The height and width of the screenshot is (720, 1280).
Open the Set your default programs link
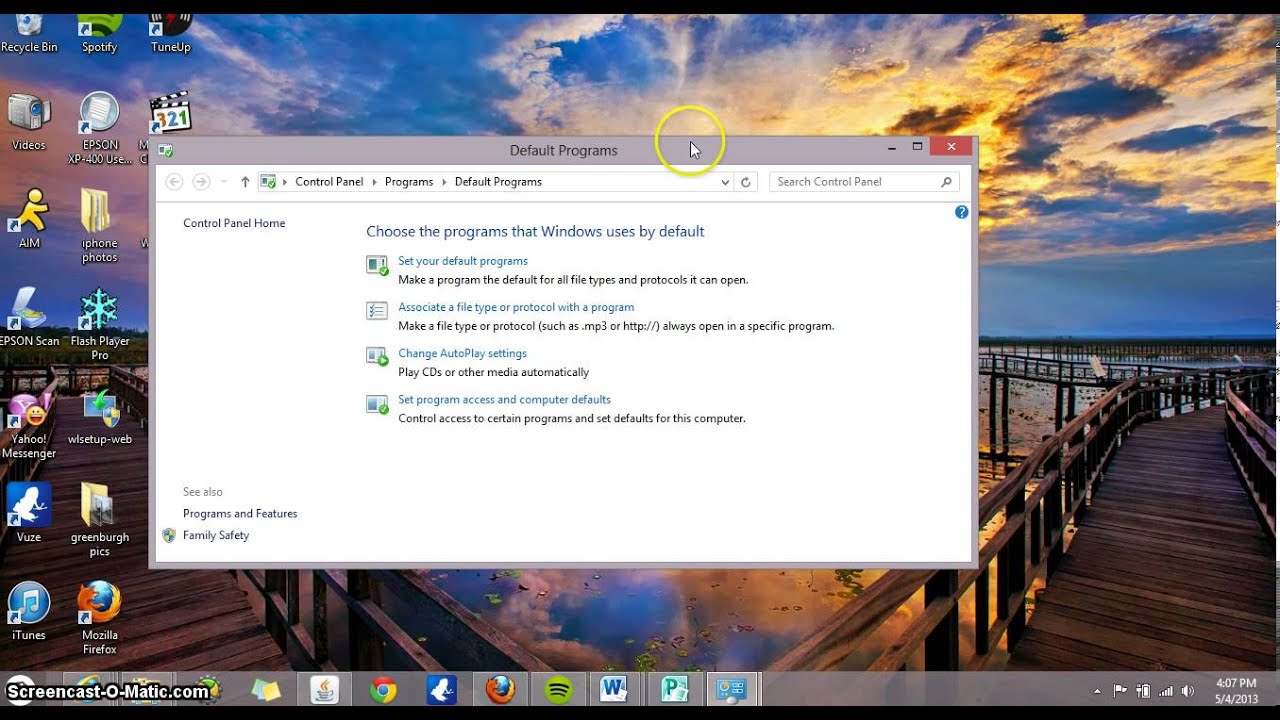tap(463, 261)
